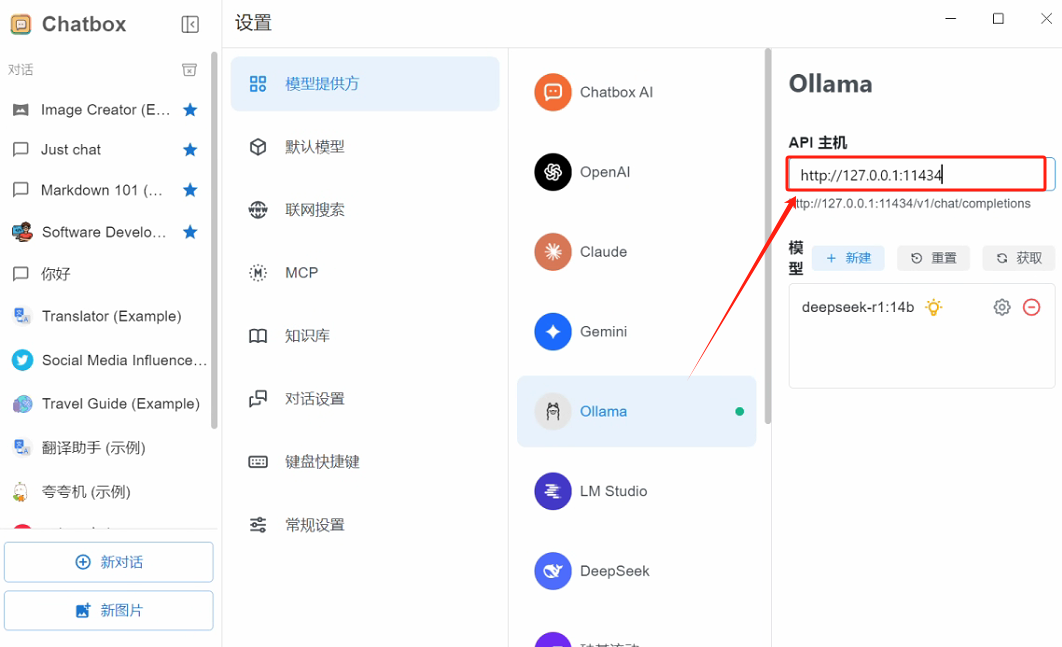1062x647 pixels.
Task: Click the Chatbox logo icon
Action: 21,24
